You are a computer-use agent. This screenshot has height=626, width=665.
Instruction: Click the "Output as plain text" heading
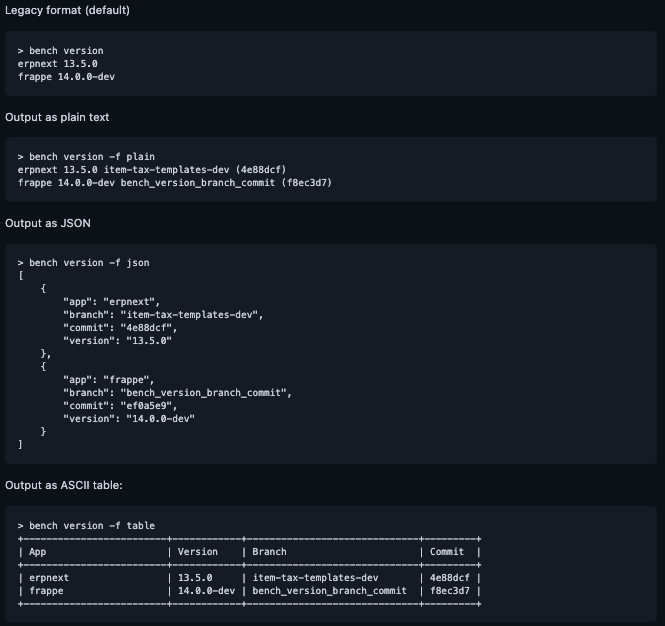[x=57, y=117]
